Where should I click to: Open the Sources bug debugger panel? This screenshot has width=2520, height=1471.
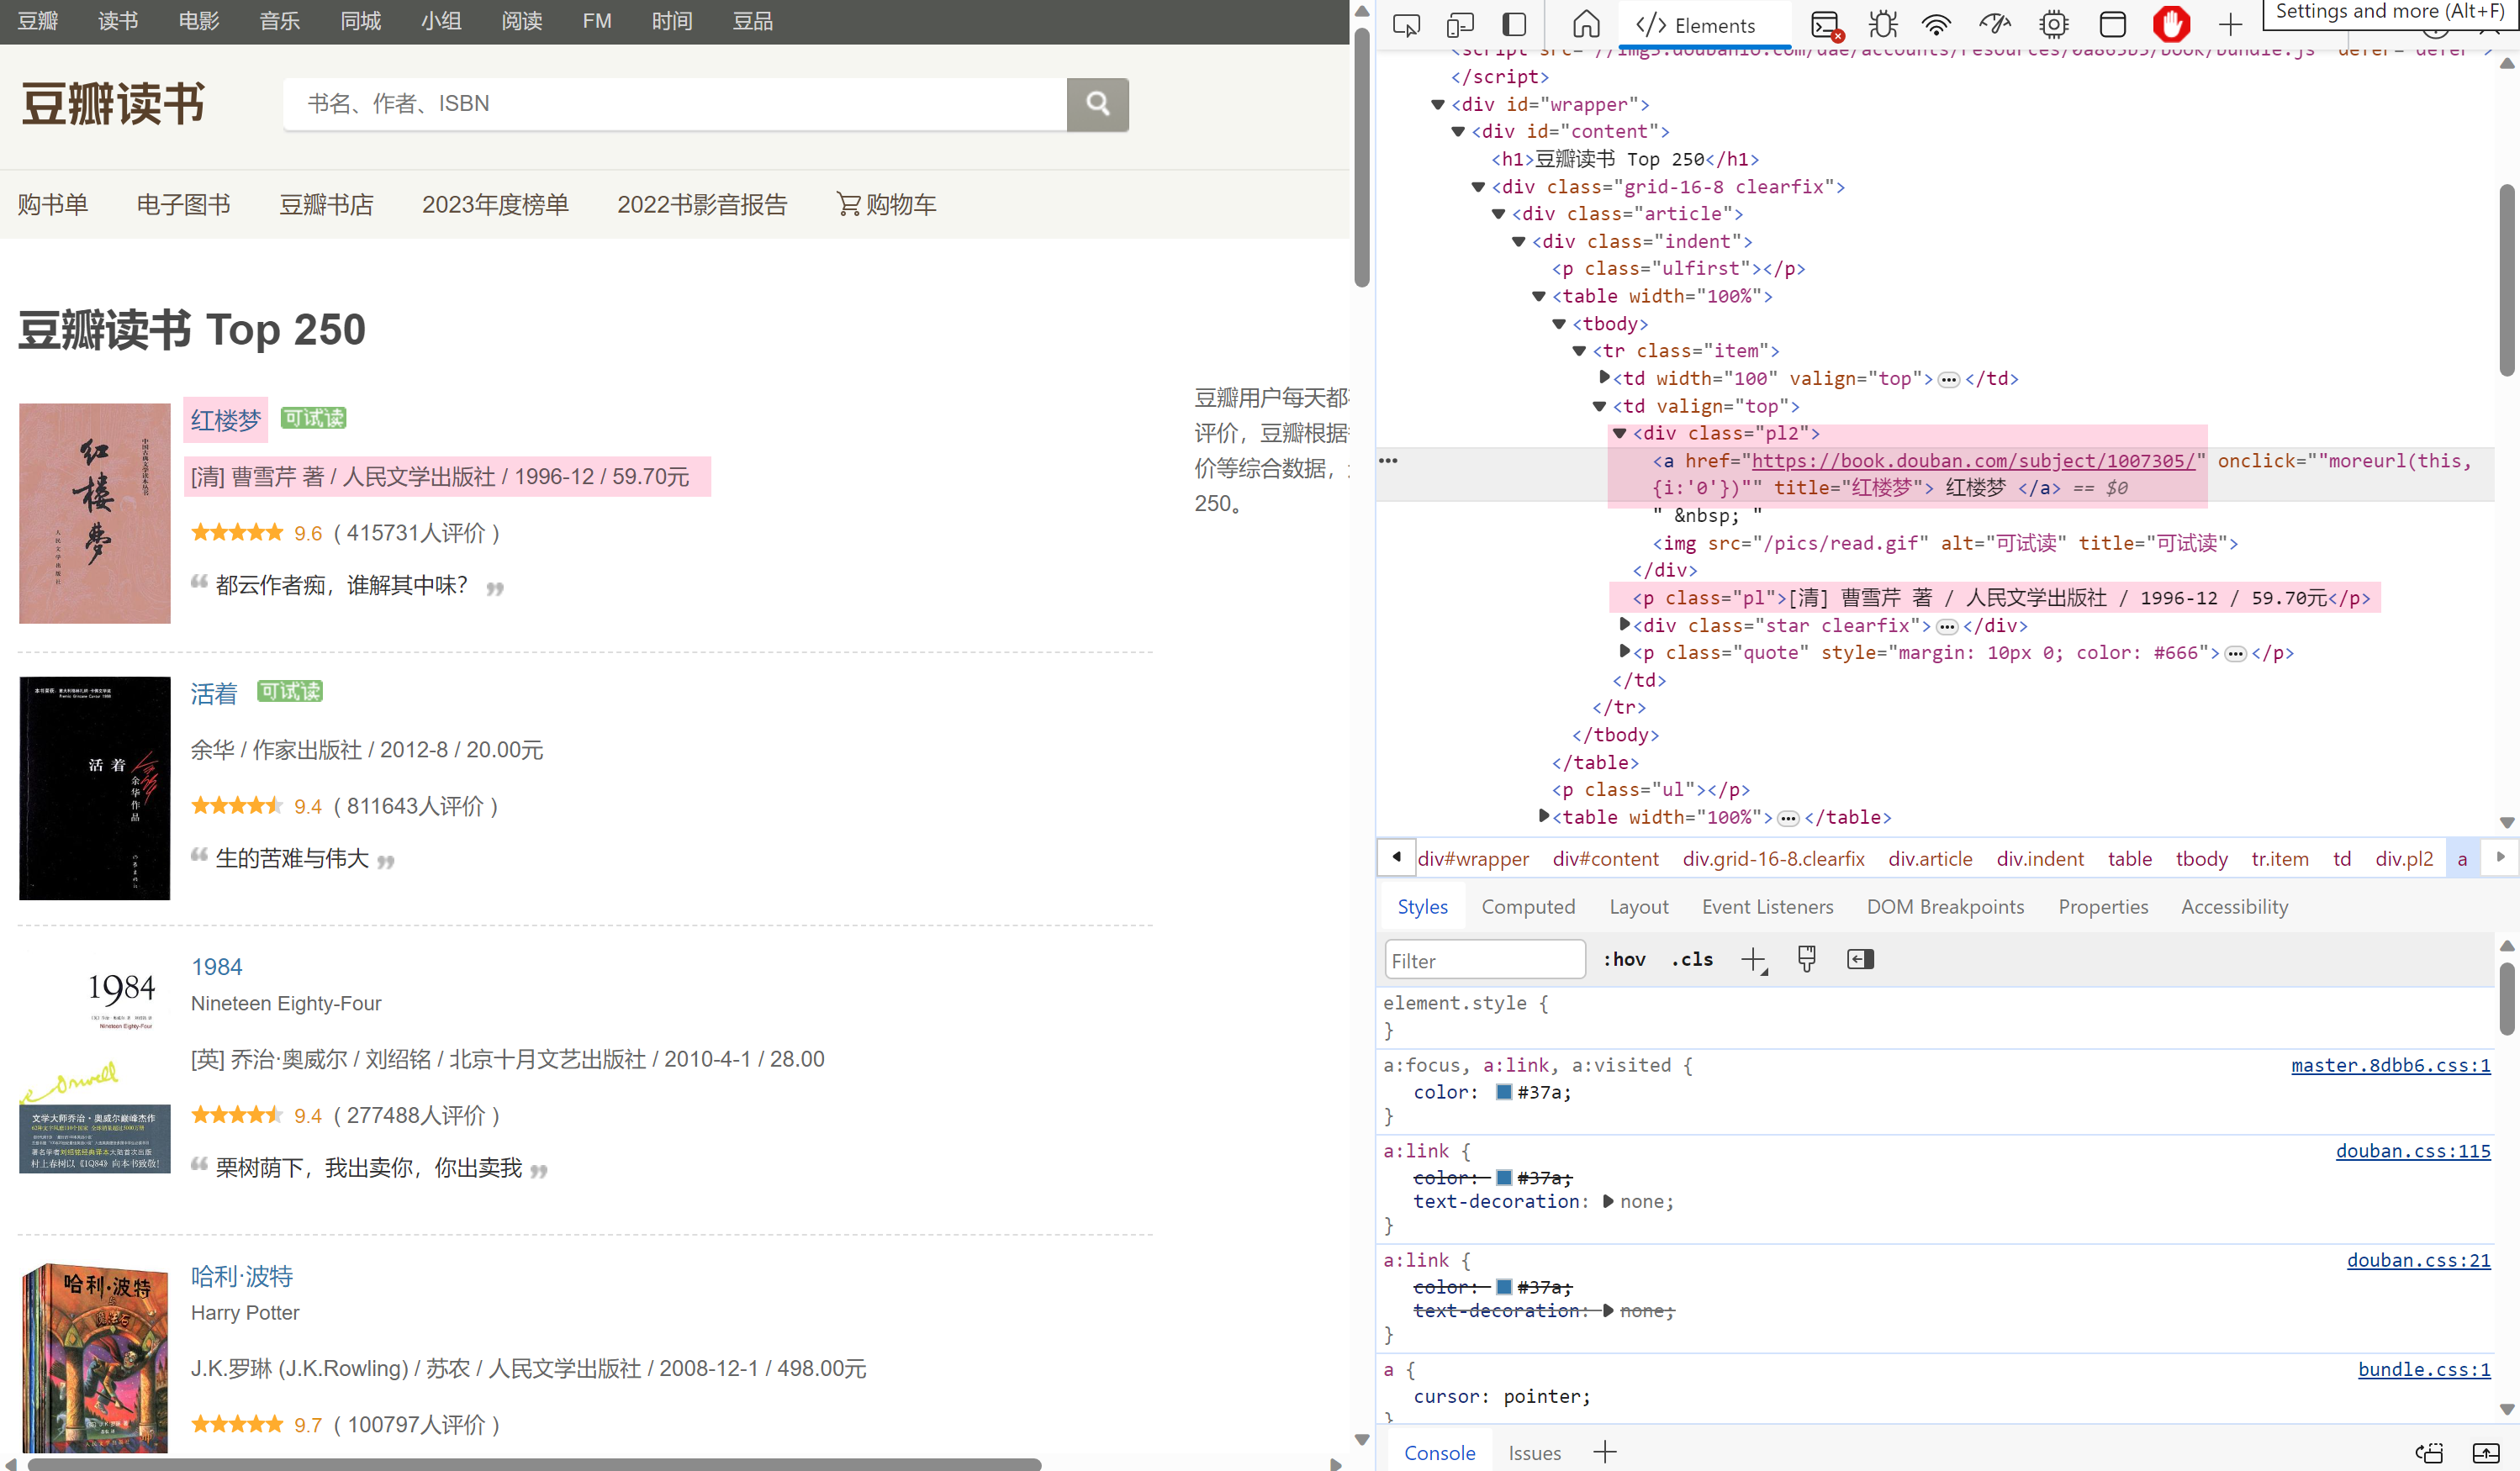click(x=1882, y=24)
